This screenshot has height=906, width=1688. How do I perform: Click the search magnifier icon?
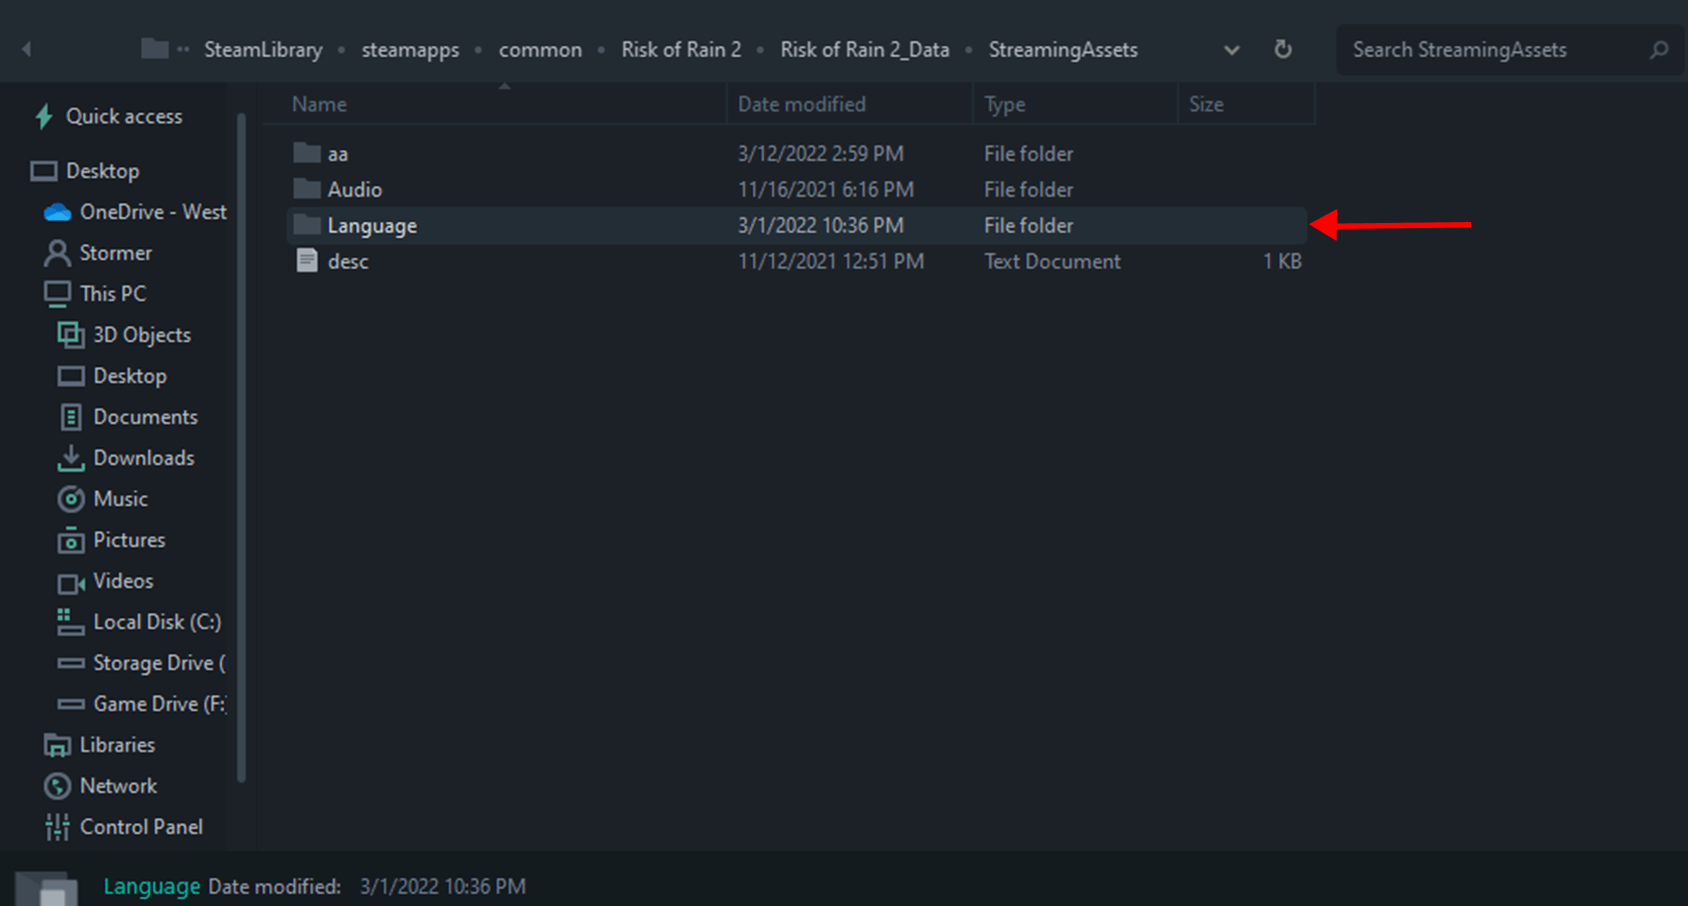[x=1659, y=49]
